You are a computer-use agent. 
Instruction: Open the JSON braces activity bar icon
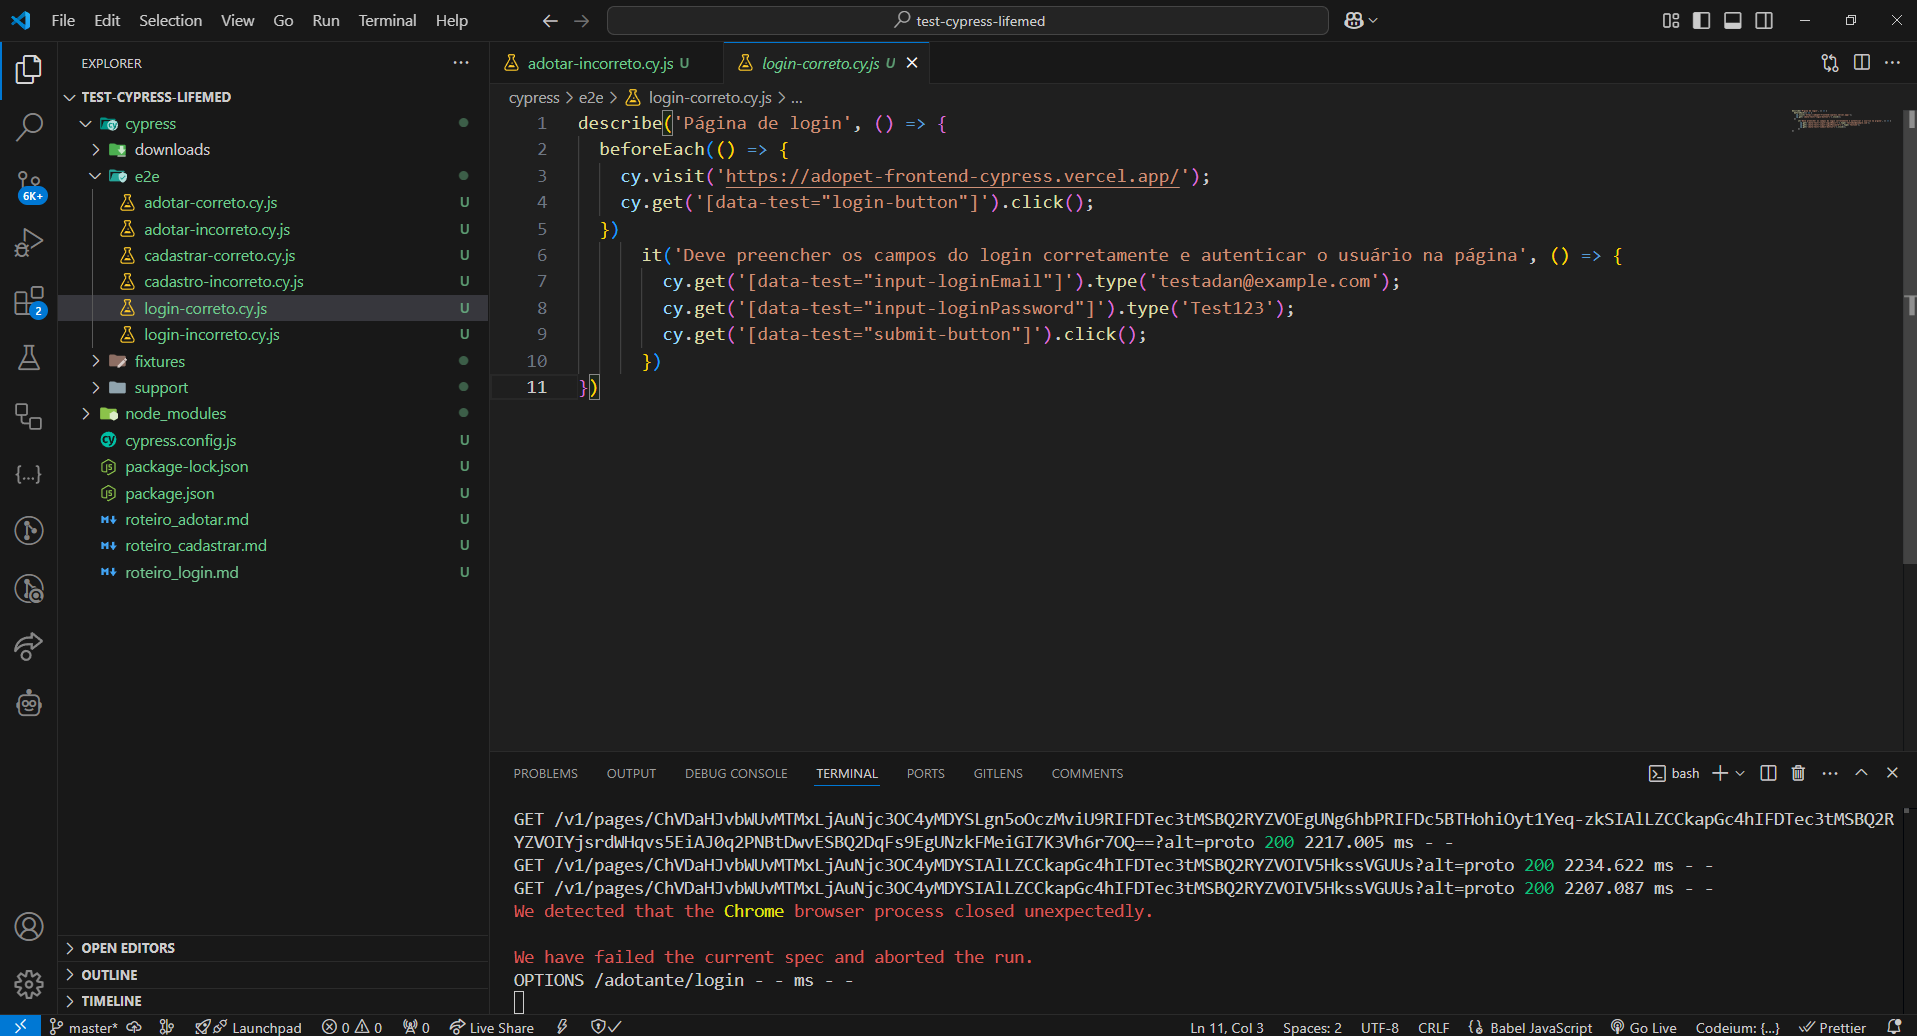(29, 474)
